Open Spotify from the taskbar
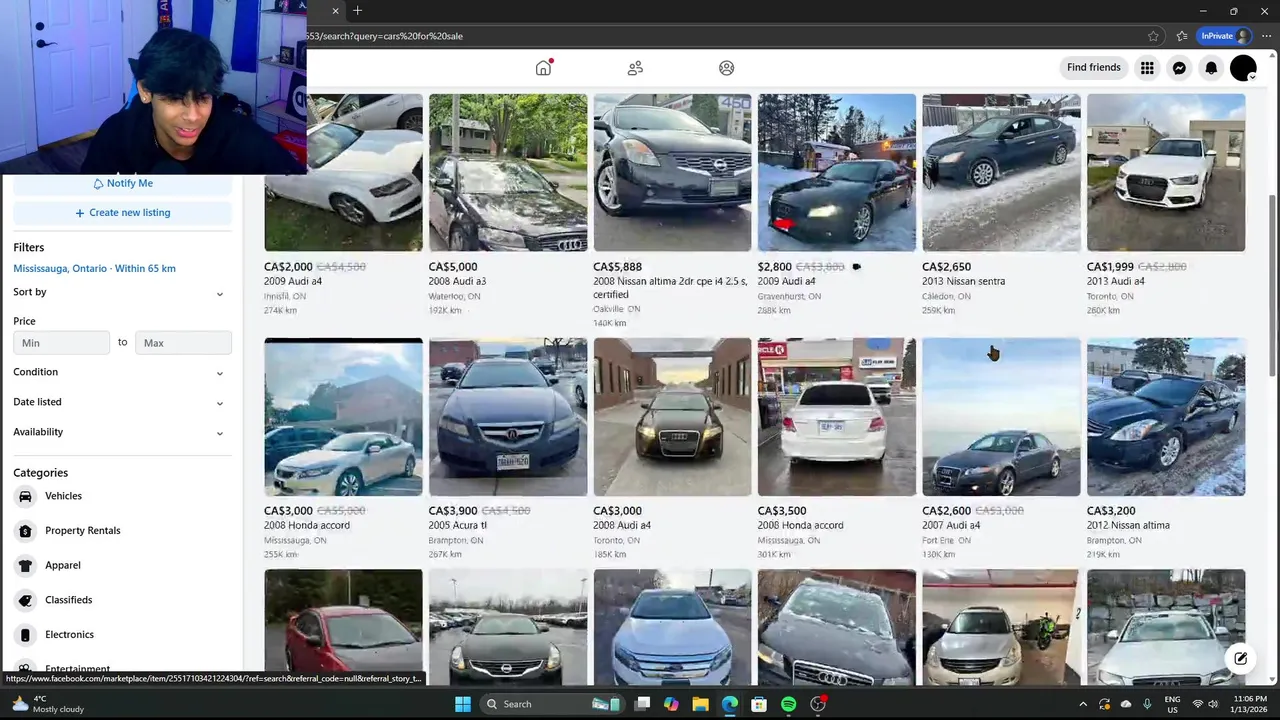 [x=788, y=704]
